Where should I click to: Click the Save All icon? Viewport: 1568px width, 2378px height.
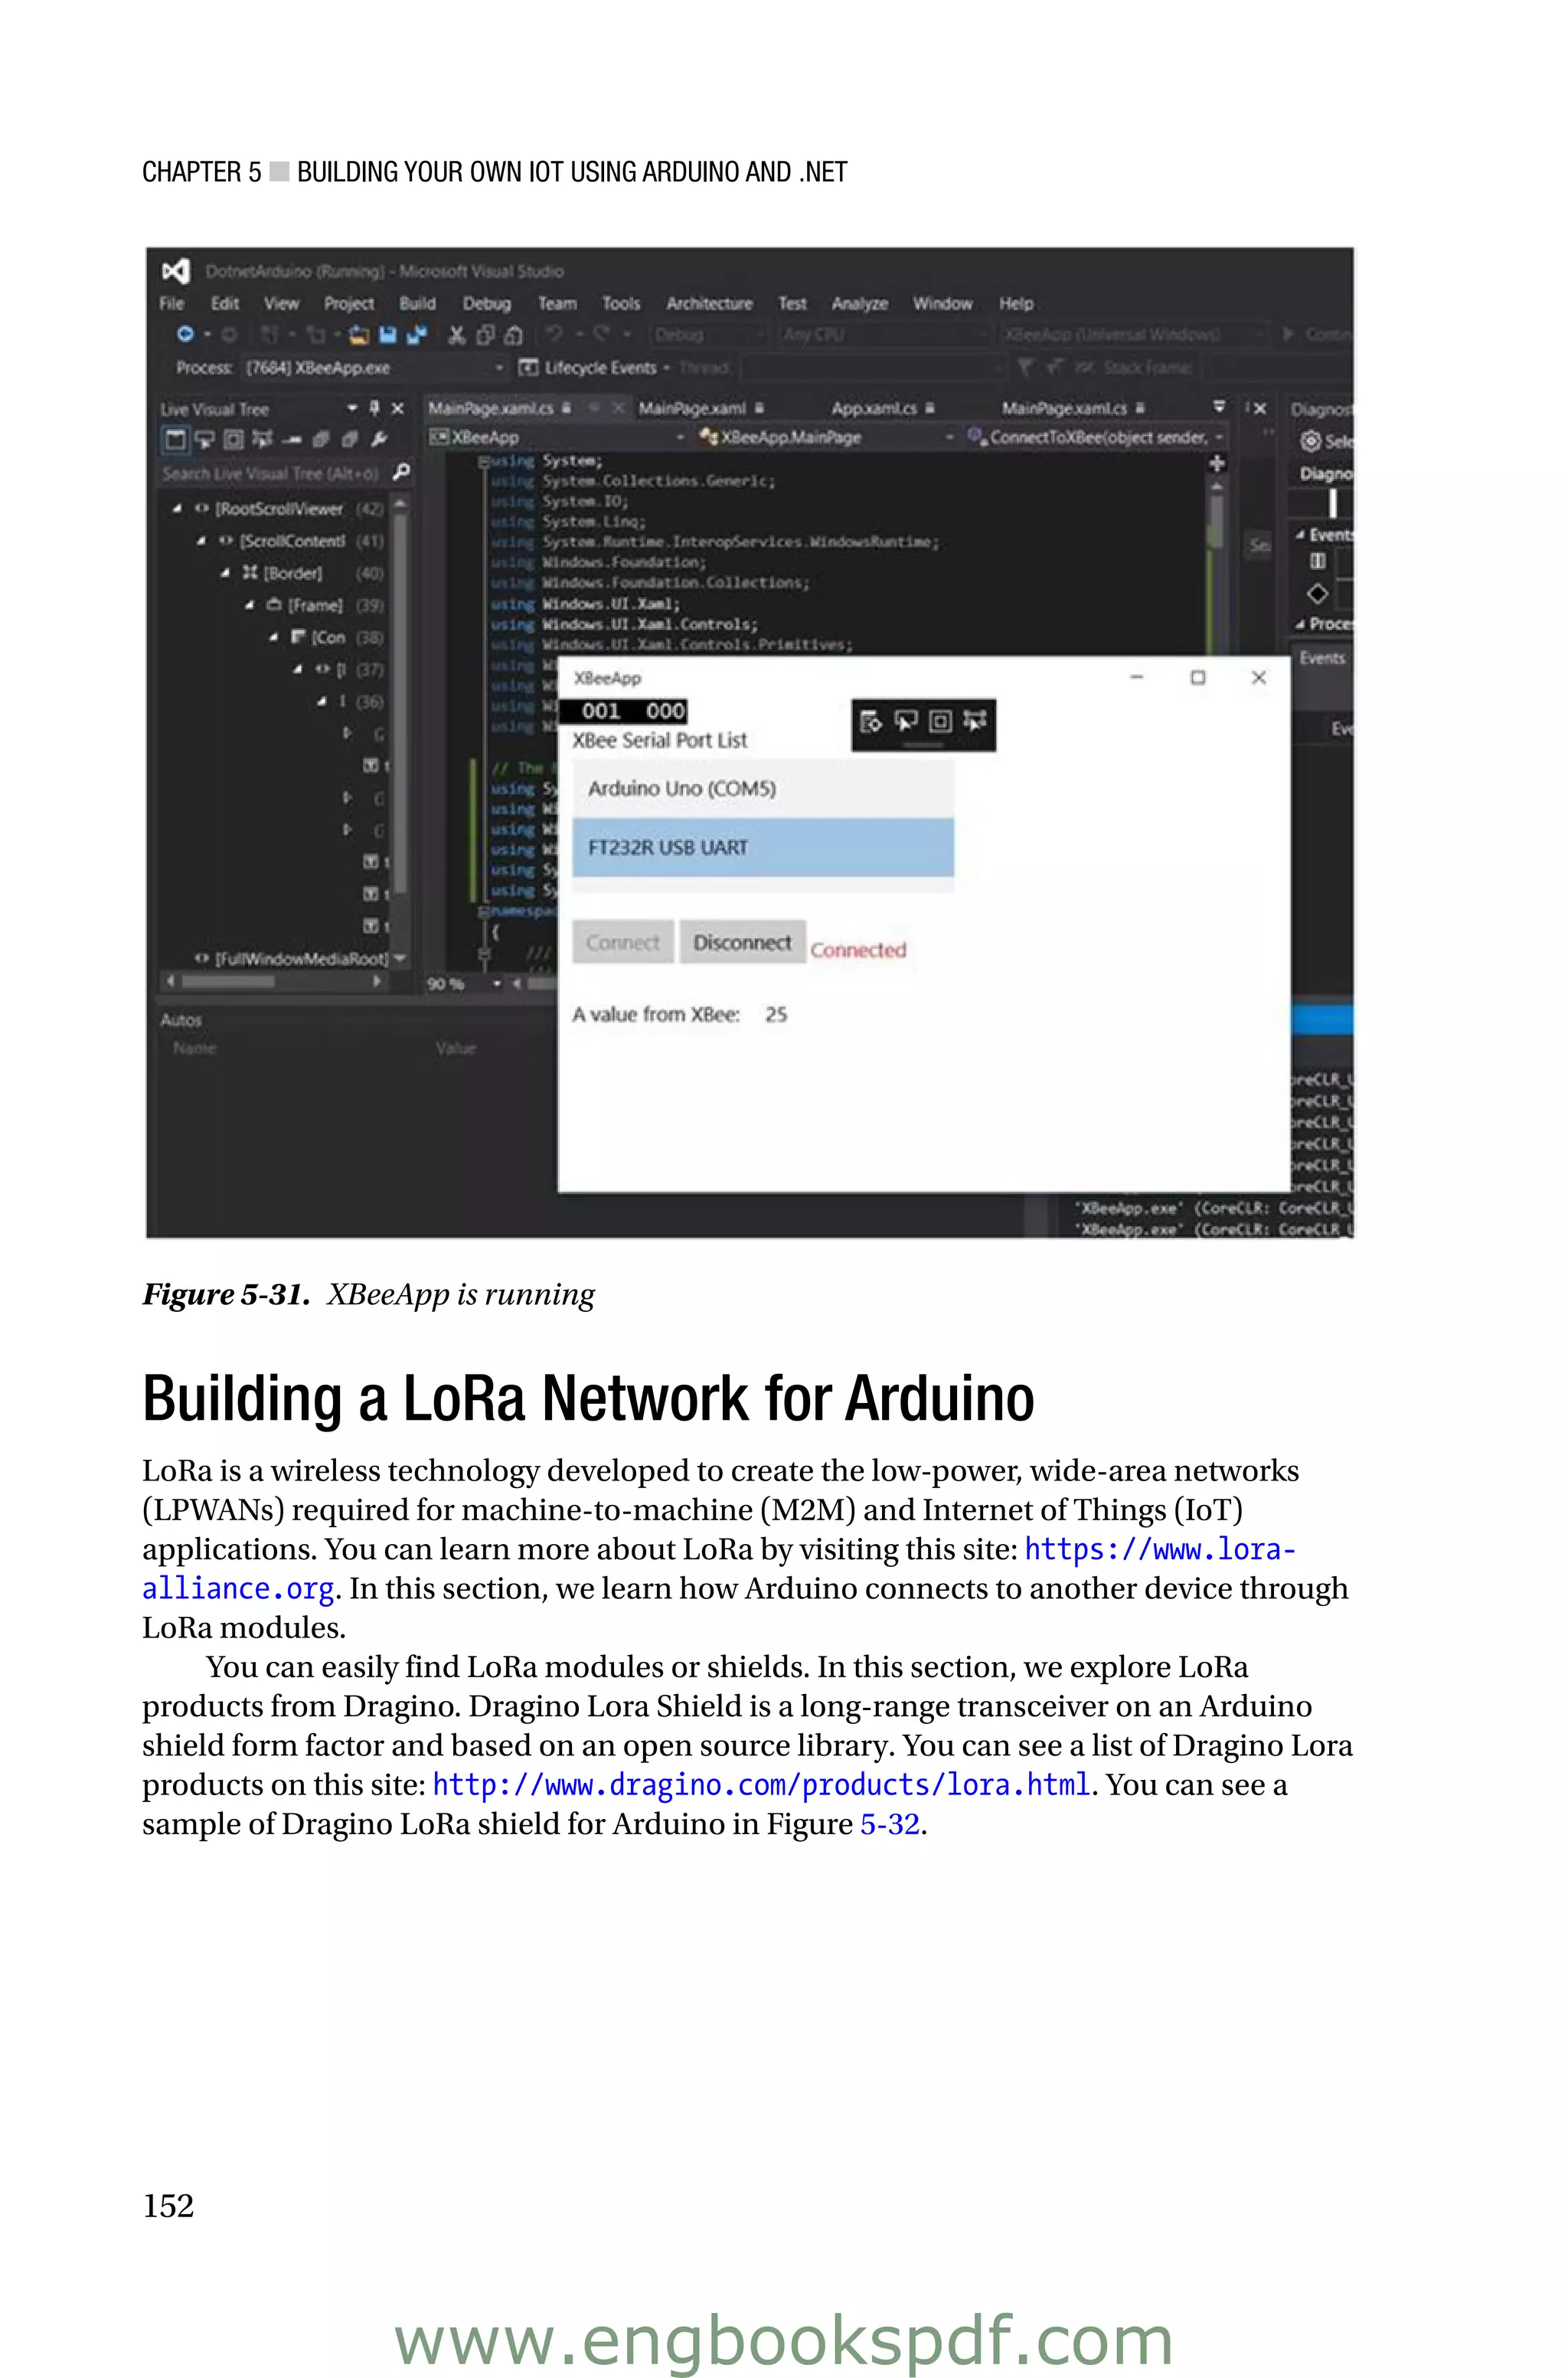(416, 335)
